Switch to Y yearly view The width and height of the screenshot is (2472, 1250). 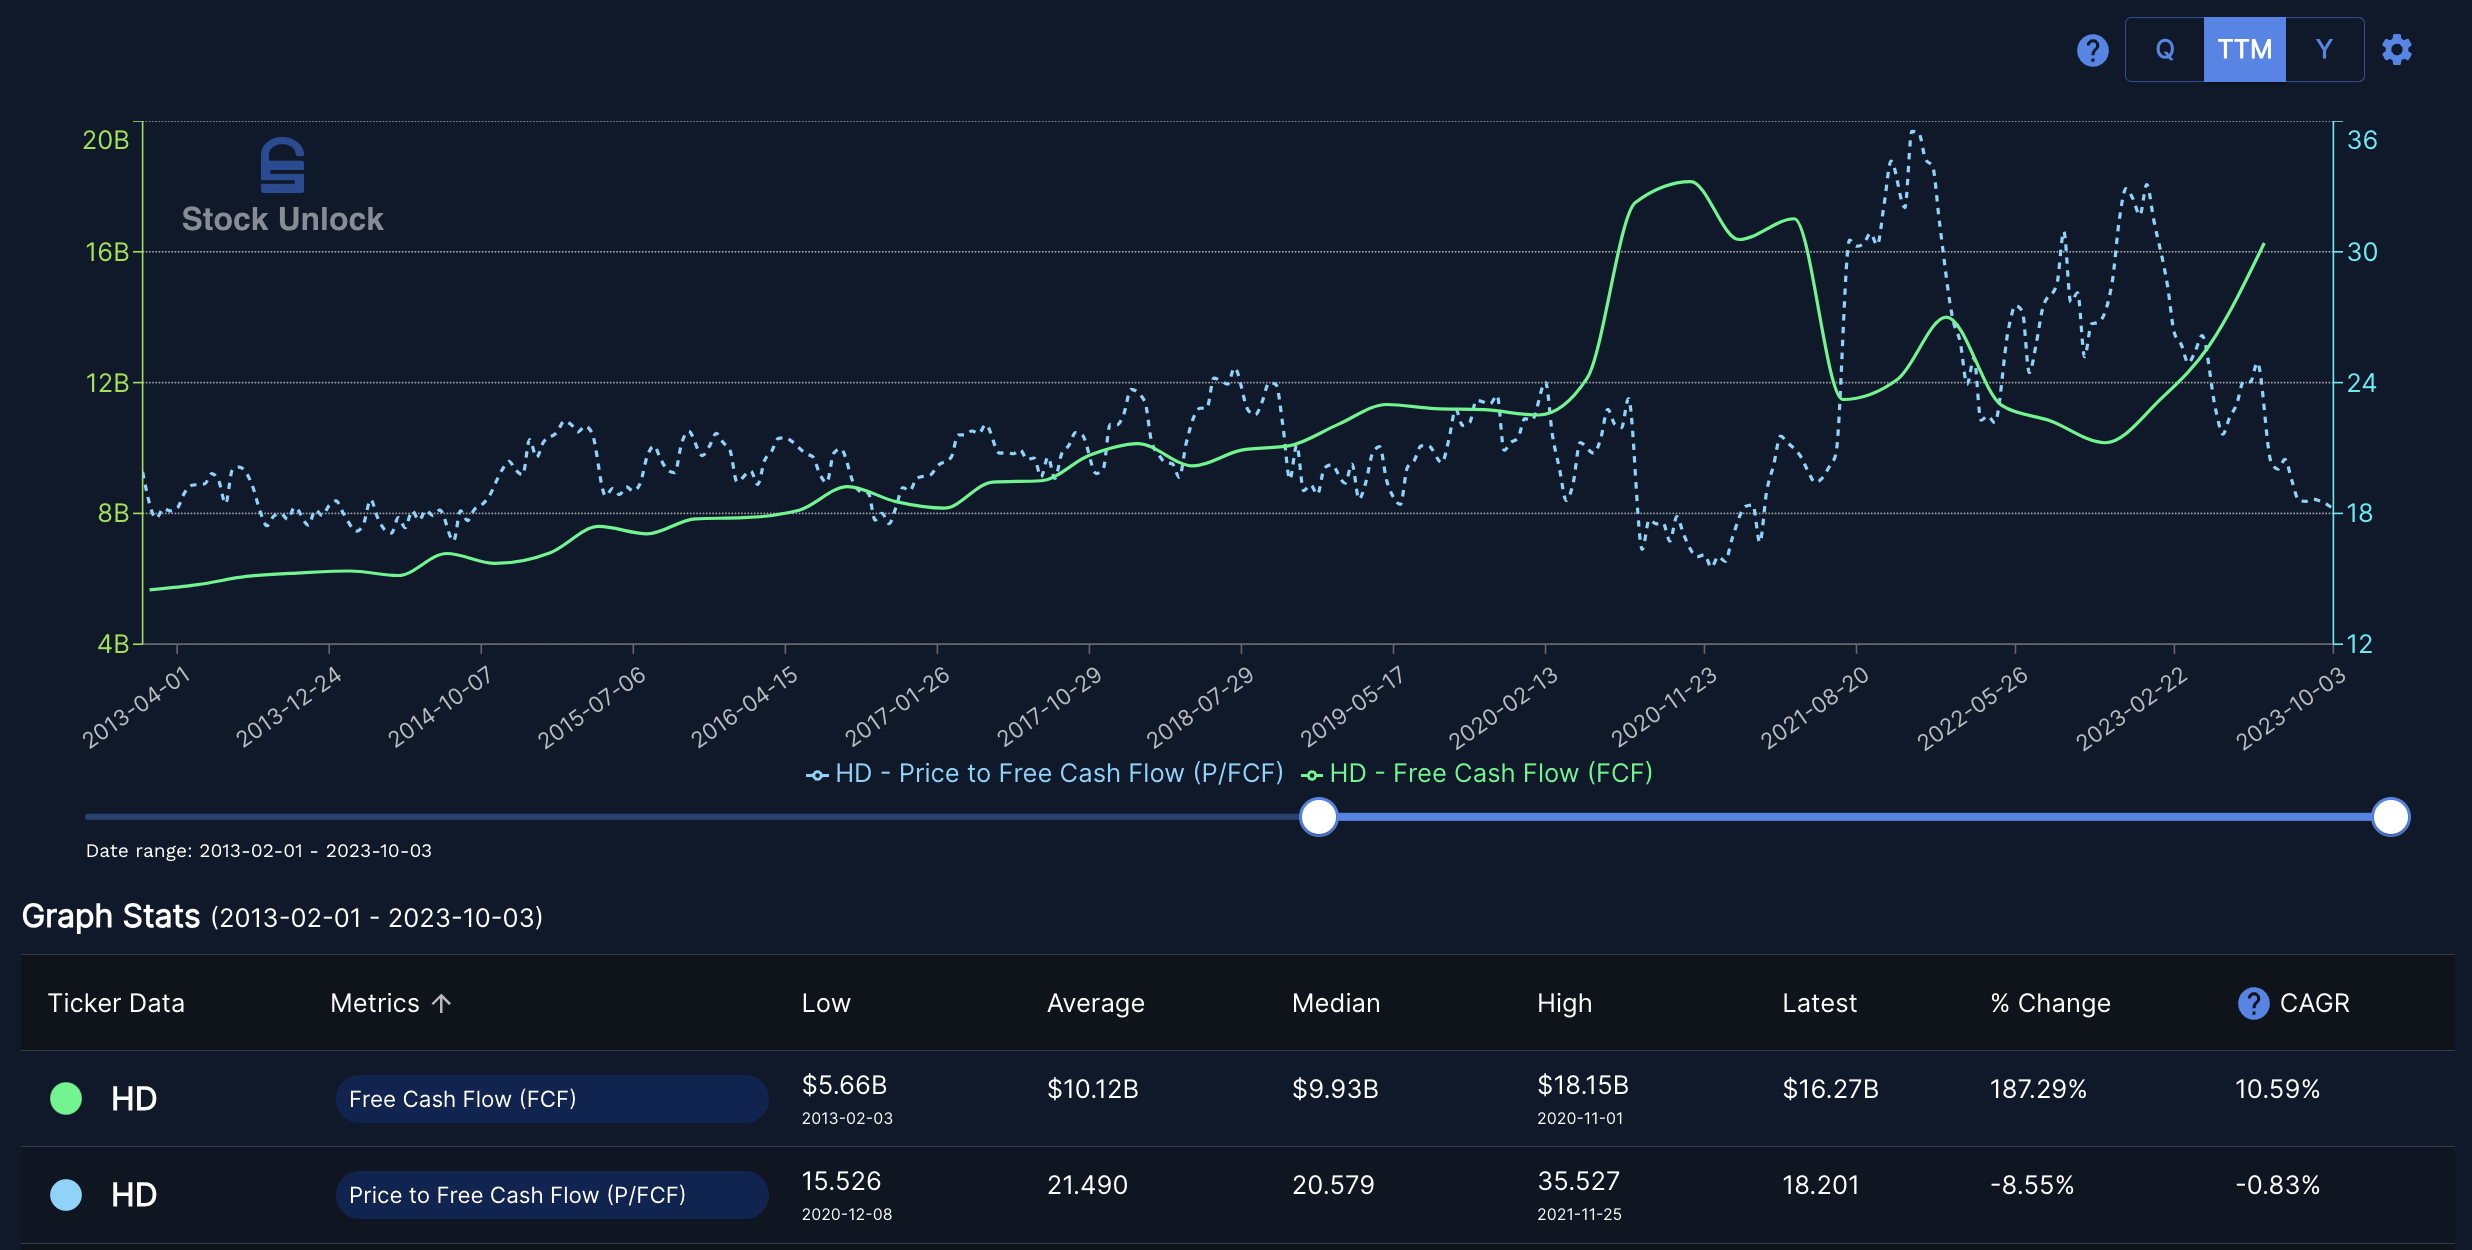[x=2324, y=49]
